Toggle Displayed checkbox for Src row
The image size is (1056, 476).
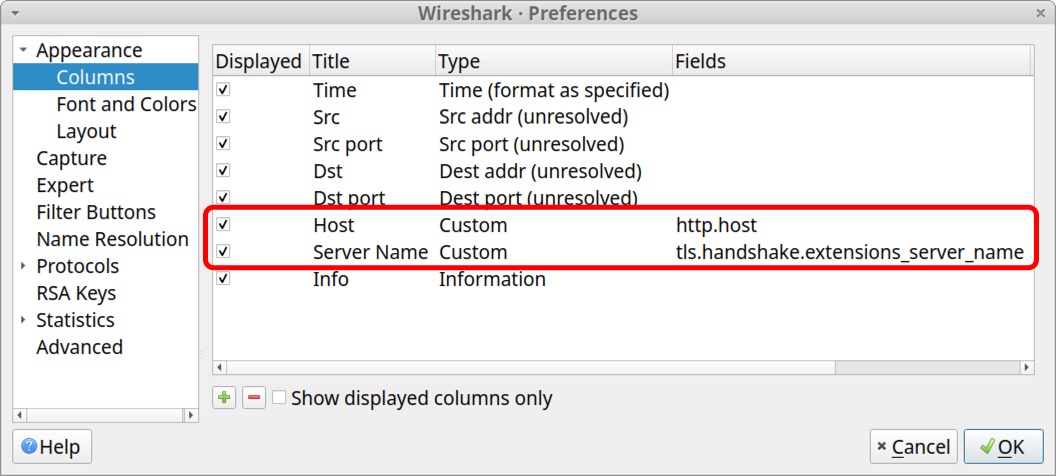pyautogui.click(x=224, y=116)
